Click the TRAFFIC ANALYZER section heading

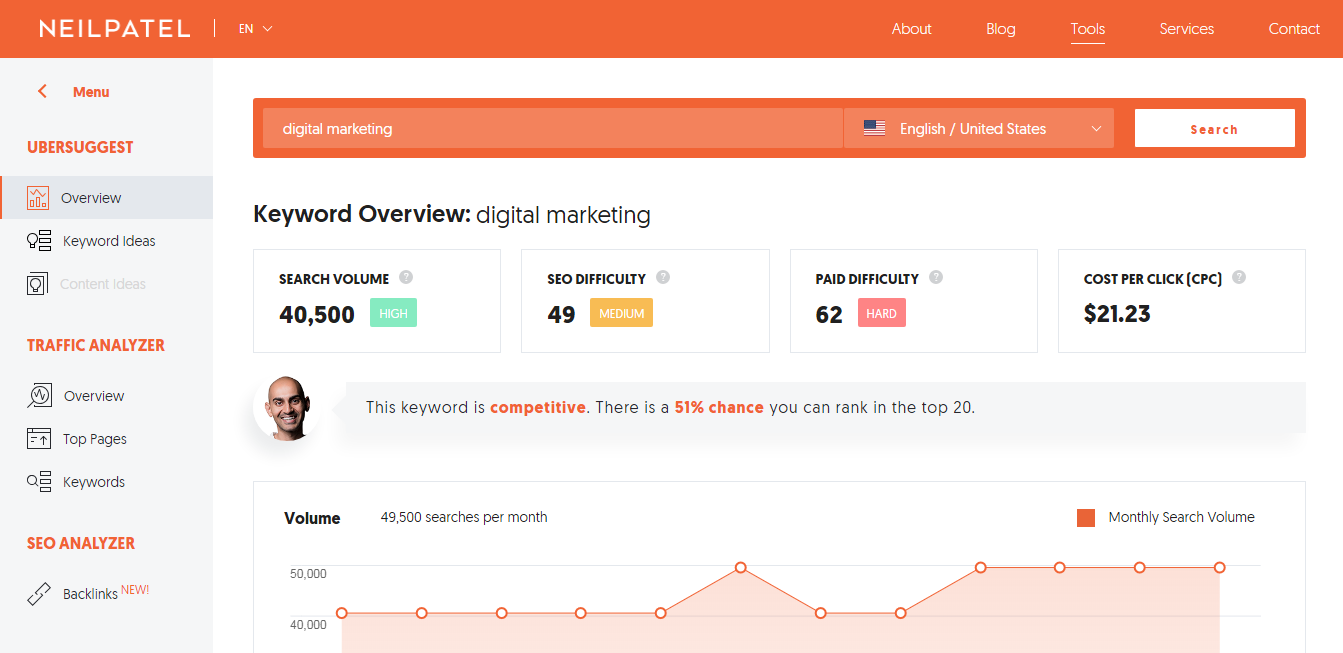96,345
